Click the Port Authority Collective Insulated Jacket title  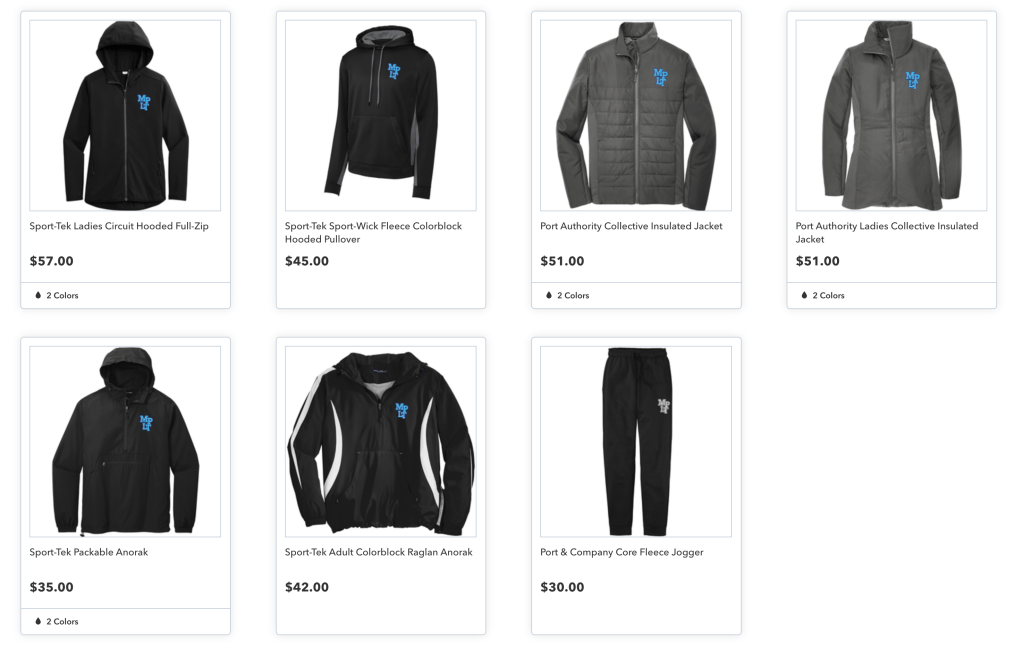coord(632,226)
